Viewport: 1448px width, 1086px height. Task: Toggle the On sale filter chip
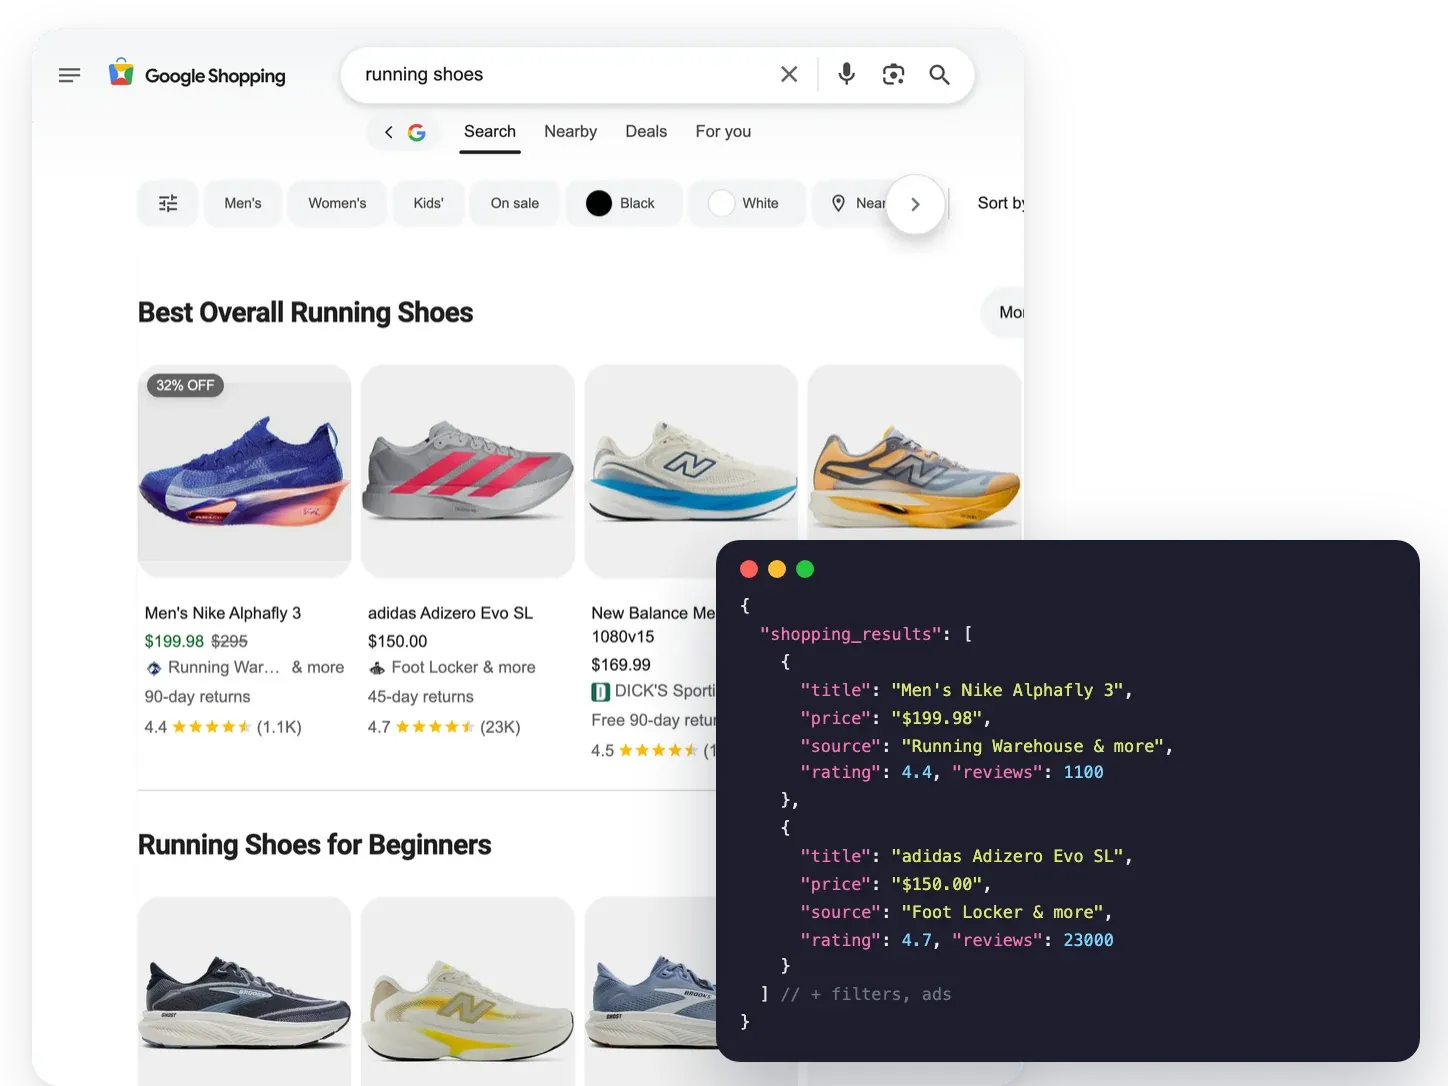coord(515,203)
